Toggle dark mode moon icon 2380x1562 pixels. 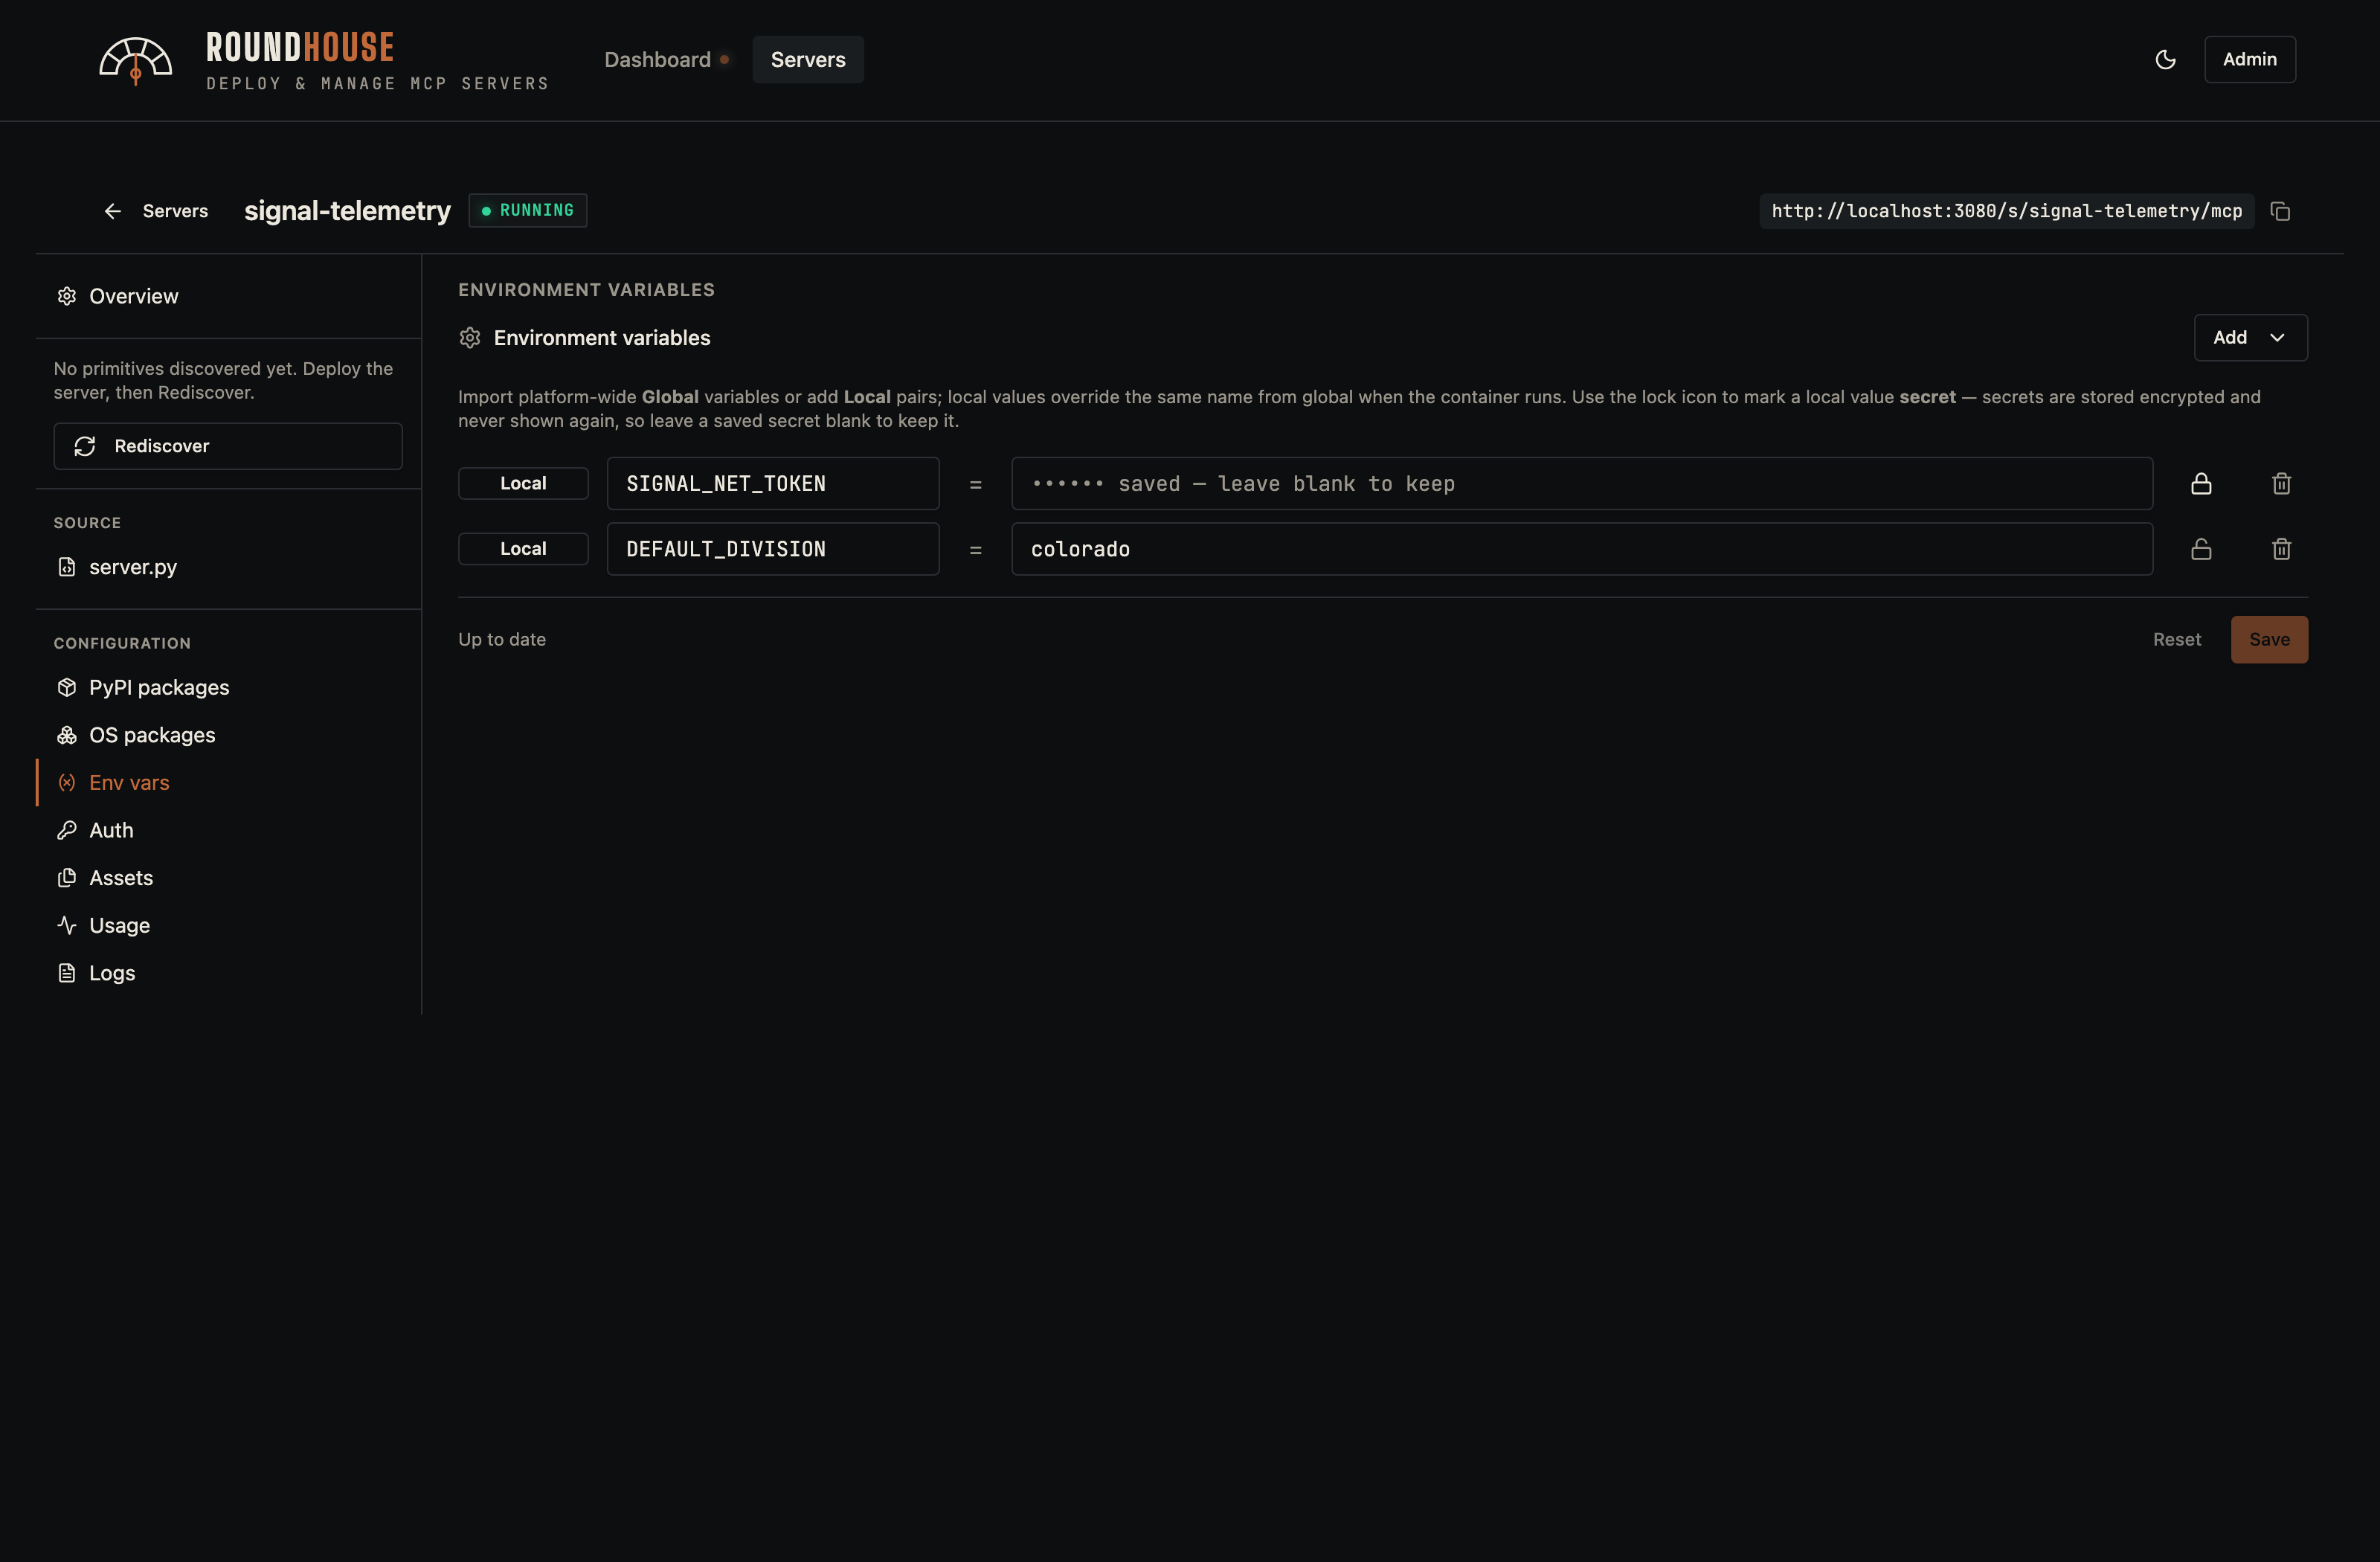pos(2165,60)
